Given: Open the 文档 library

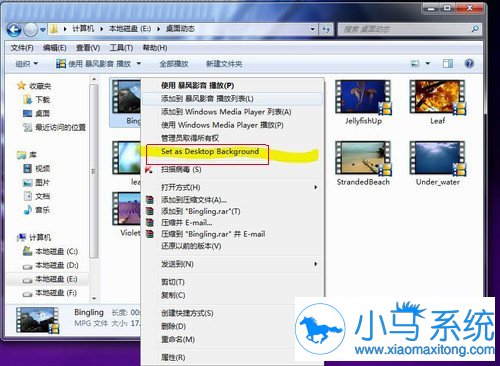Looking at the screenshot, I should [x=37, y=196].
